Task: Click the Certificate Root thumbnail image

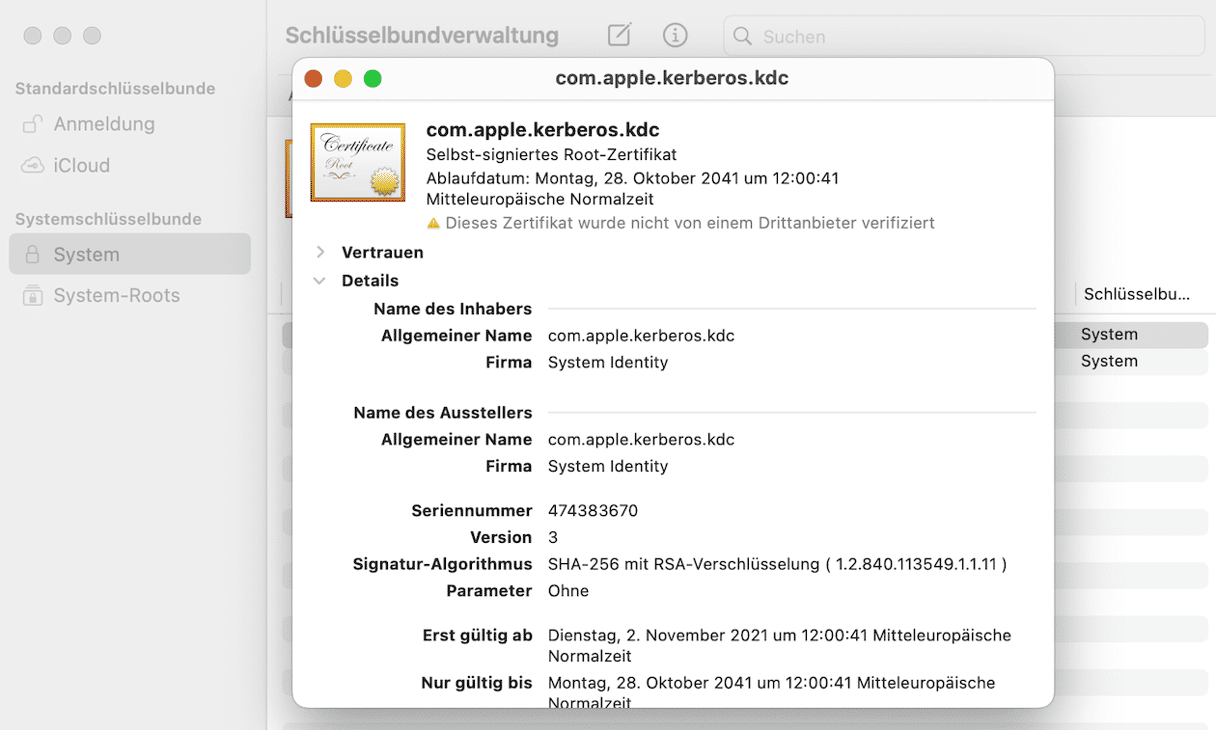Action: pyautogui.click(x=357, y=163)
